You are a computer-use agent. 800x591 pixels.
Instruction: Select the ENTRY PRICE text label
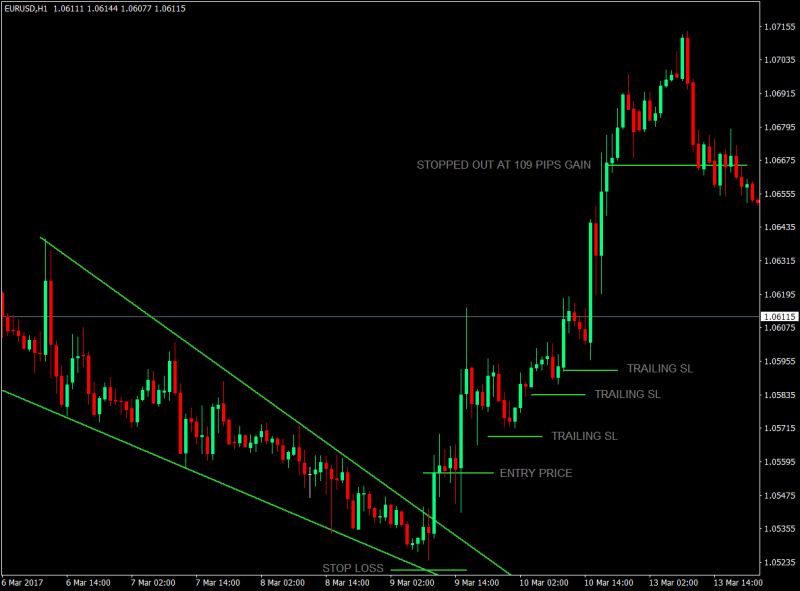click(x=537, y=473)
